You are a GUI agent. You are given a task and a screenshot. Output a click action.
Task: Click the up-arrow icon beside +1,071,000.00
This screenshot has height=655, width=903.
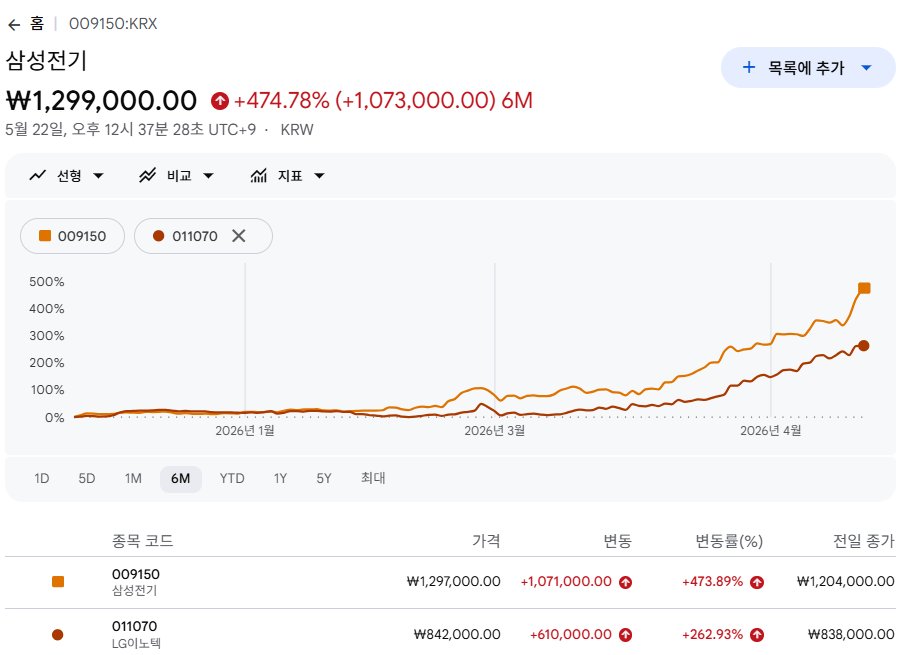[625, 582]
